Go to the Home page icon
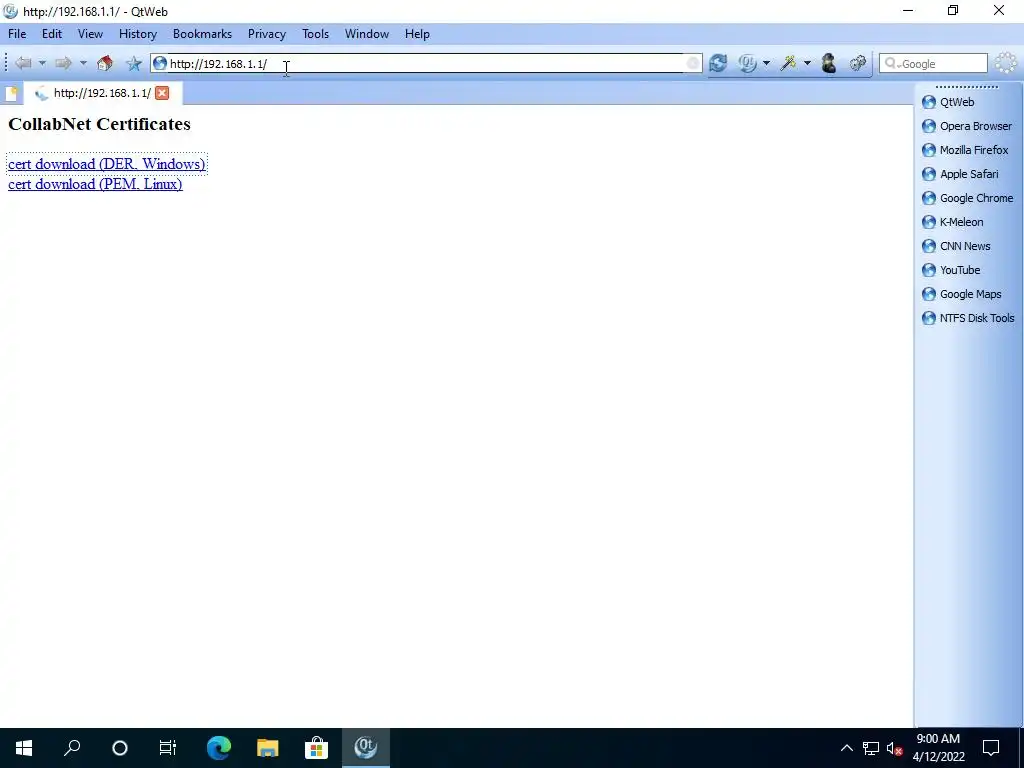The image size is (1024, 768). point(104,63)
